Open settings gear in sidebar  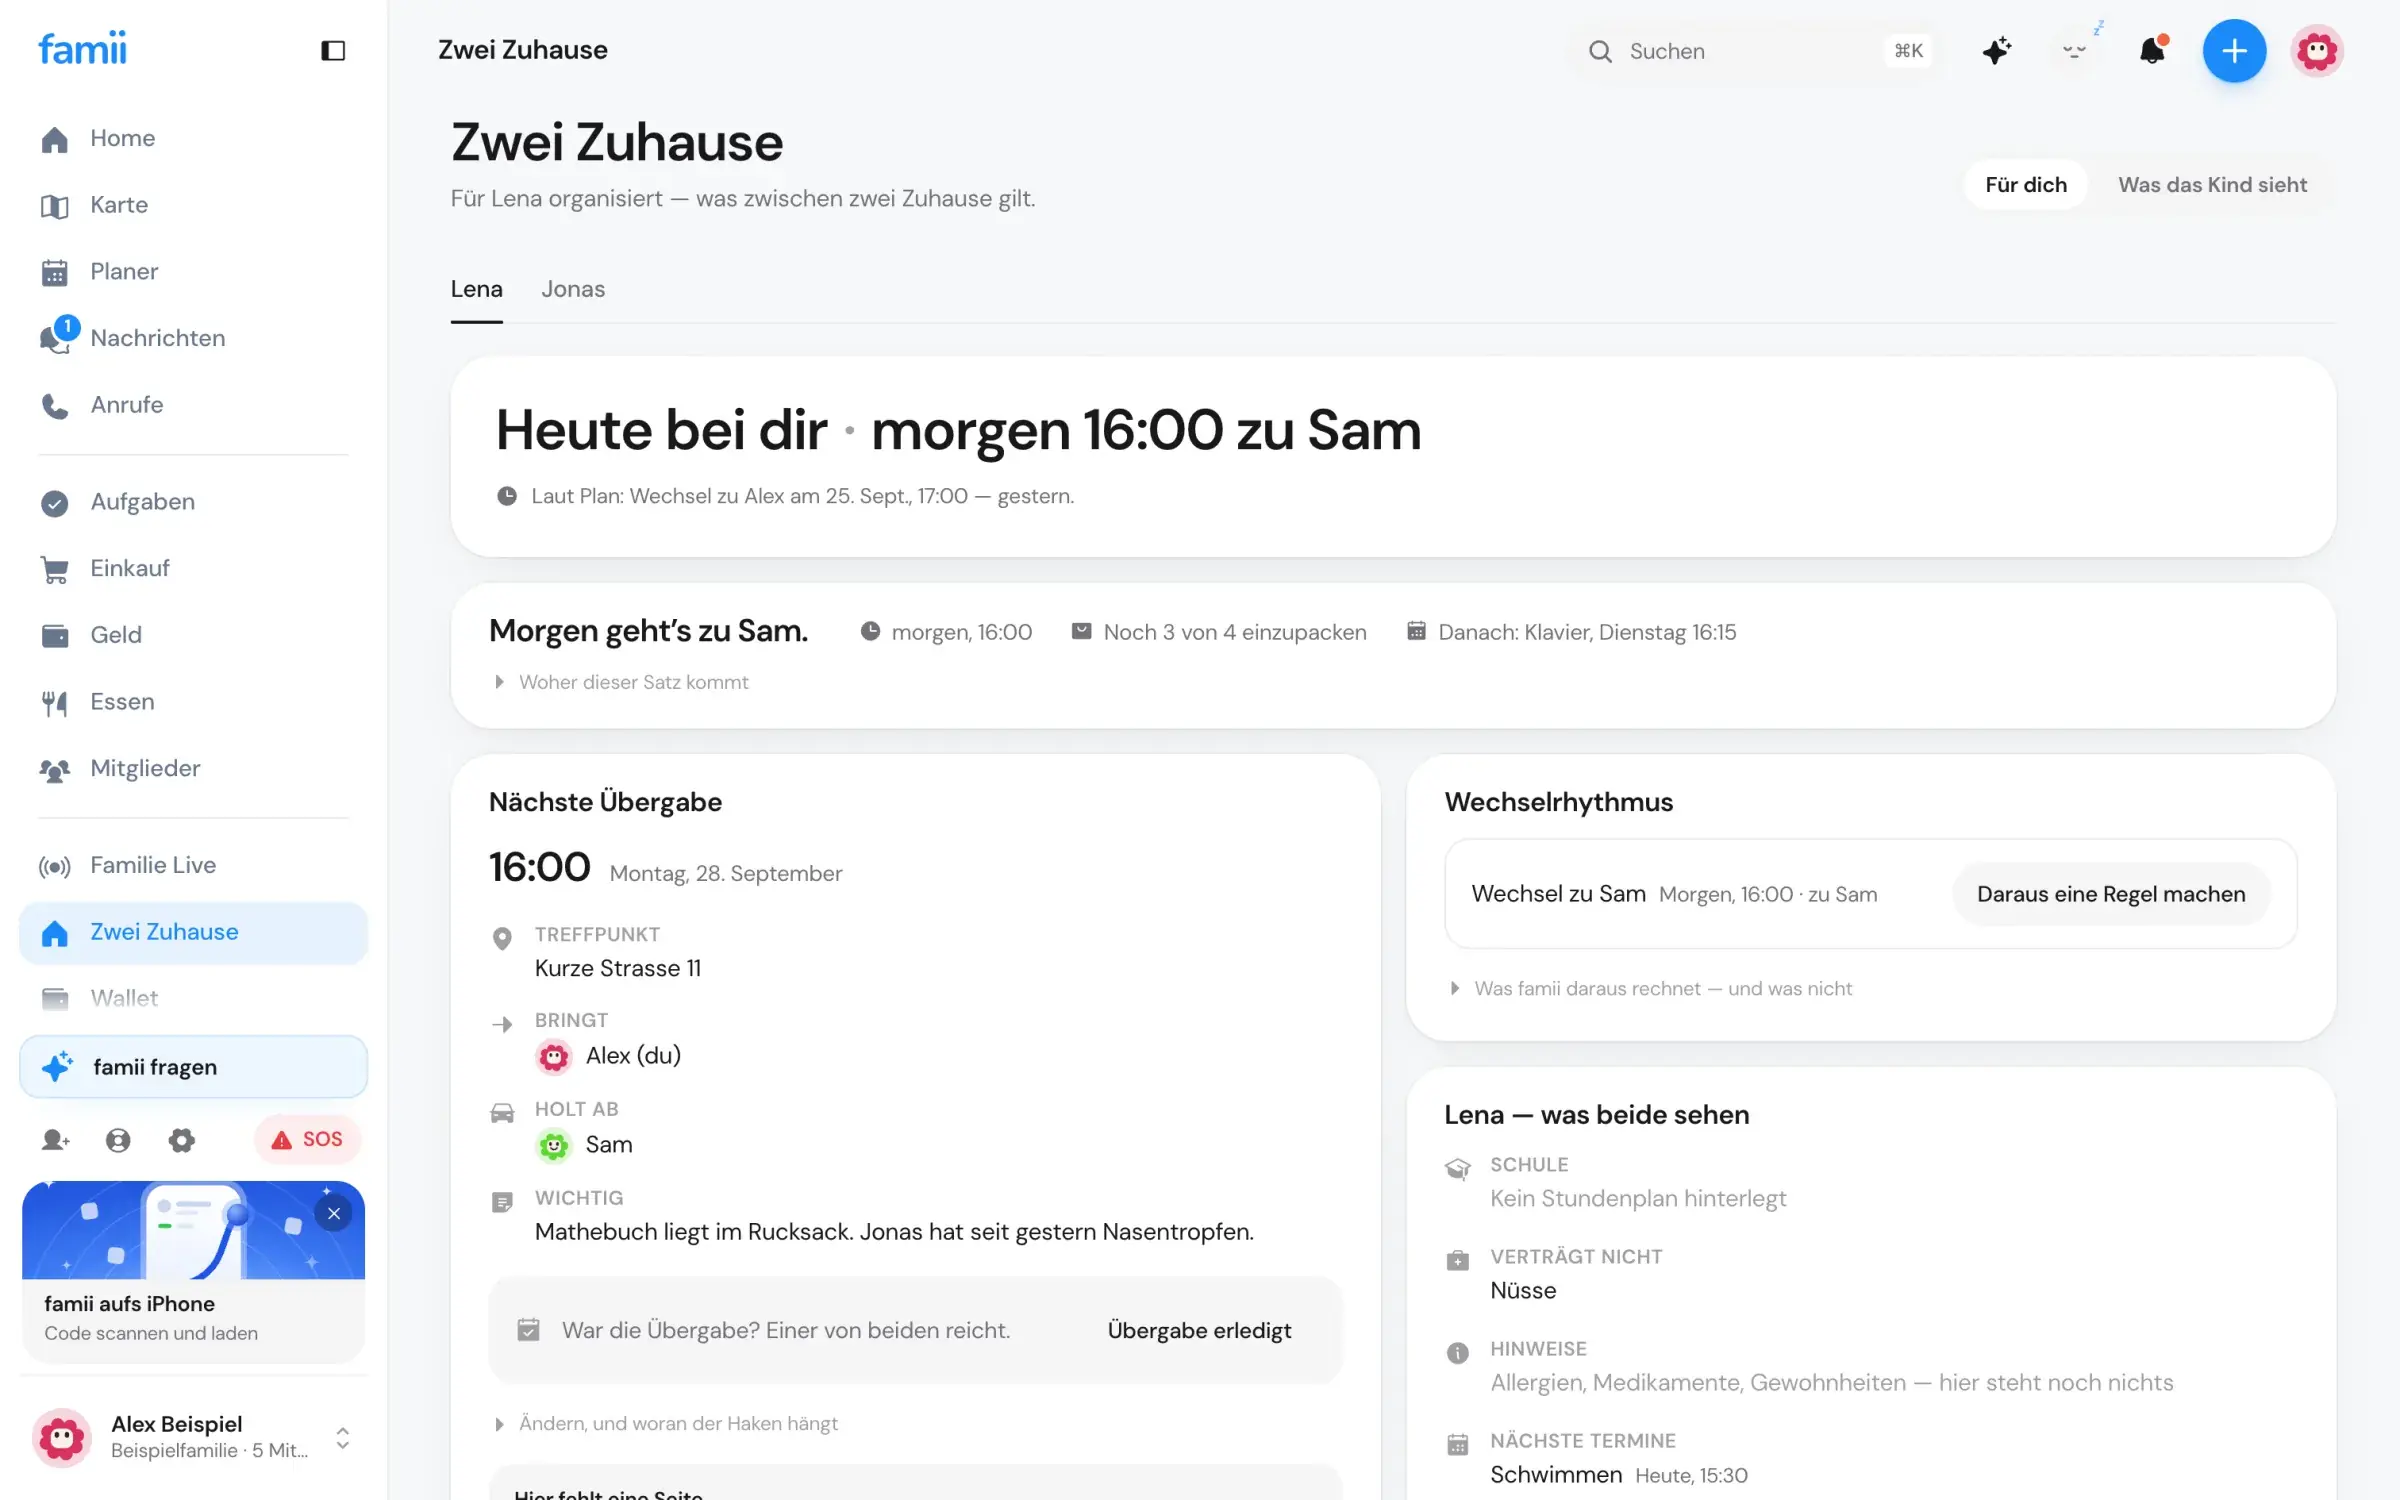pyautogui.click(x=181, y=1140)
